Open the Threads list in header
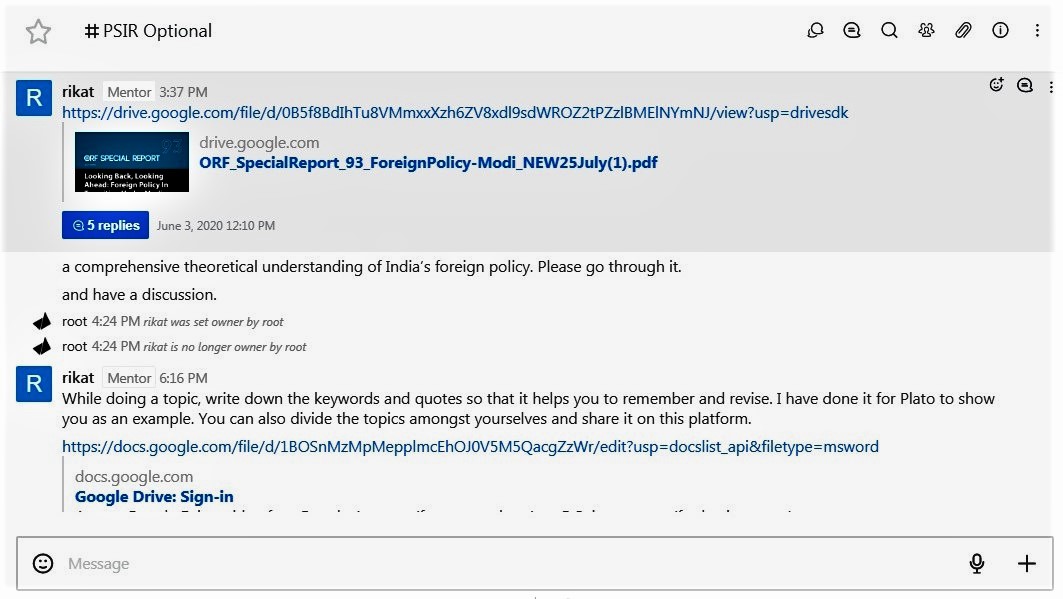This screenshot has width=1063, height=599. tap(852, 31)
